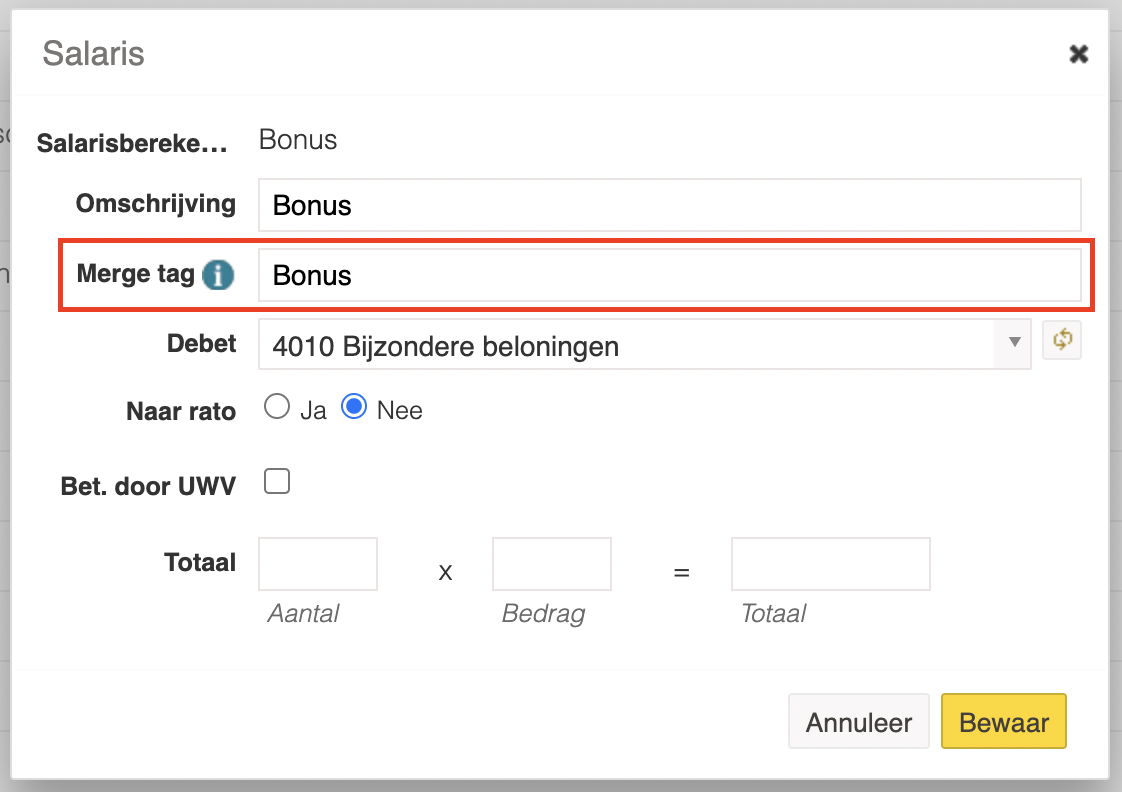Click the Ja label text

coord(313,411)
